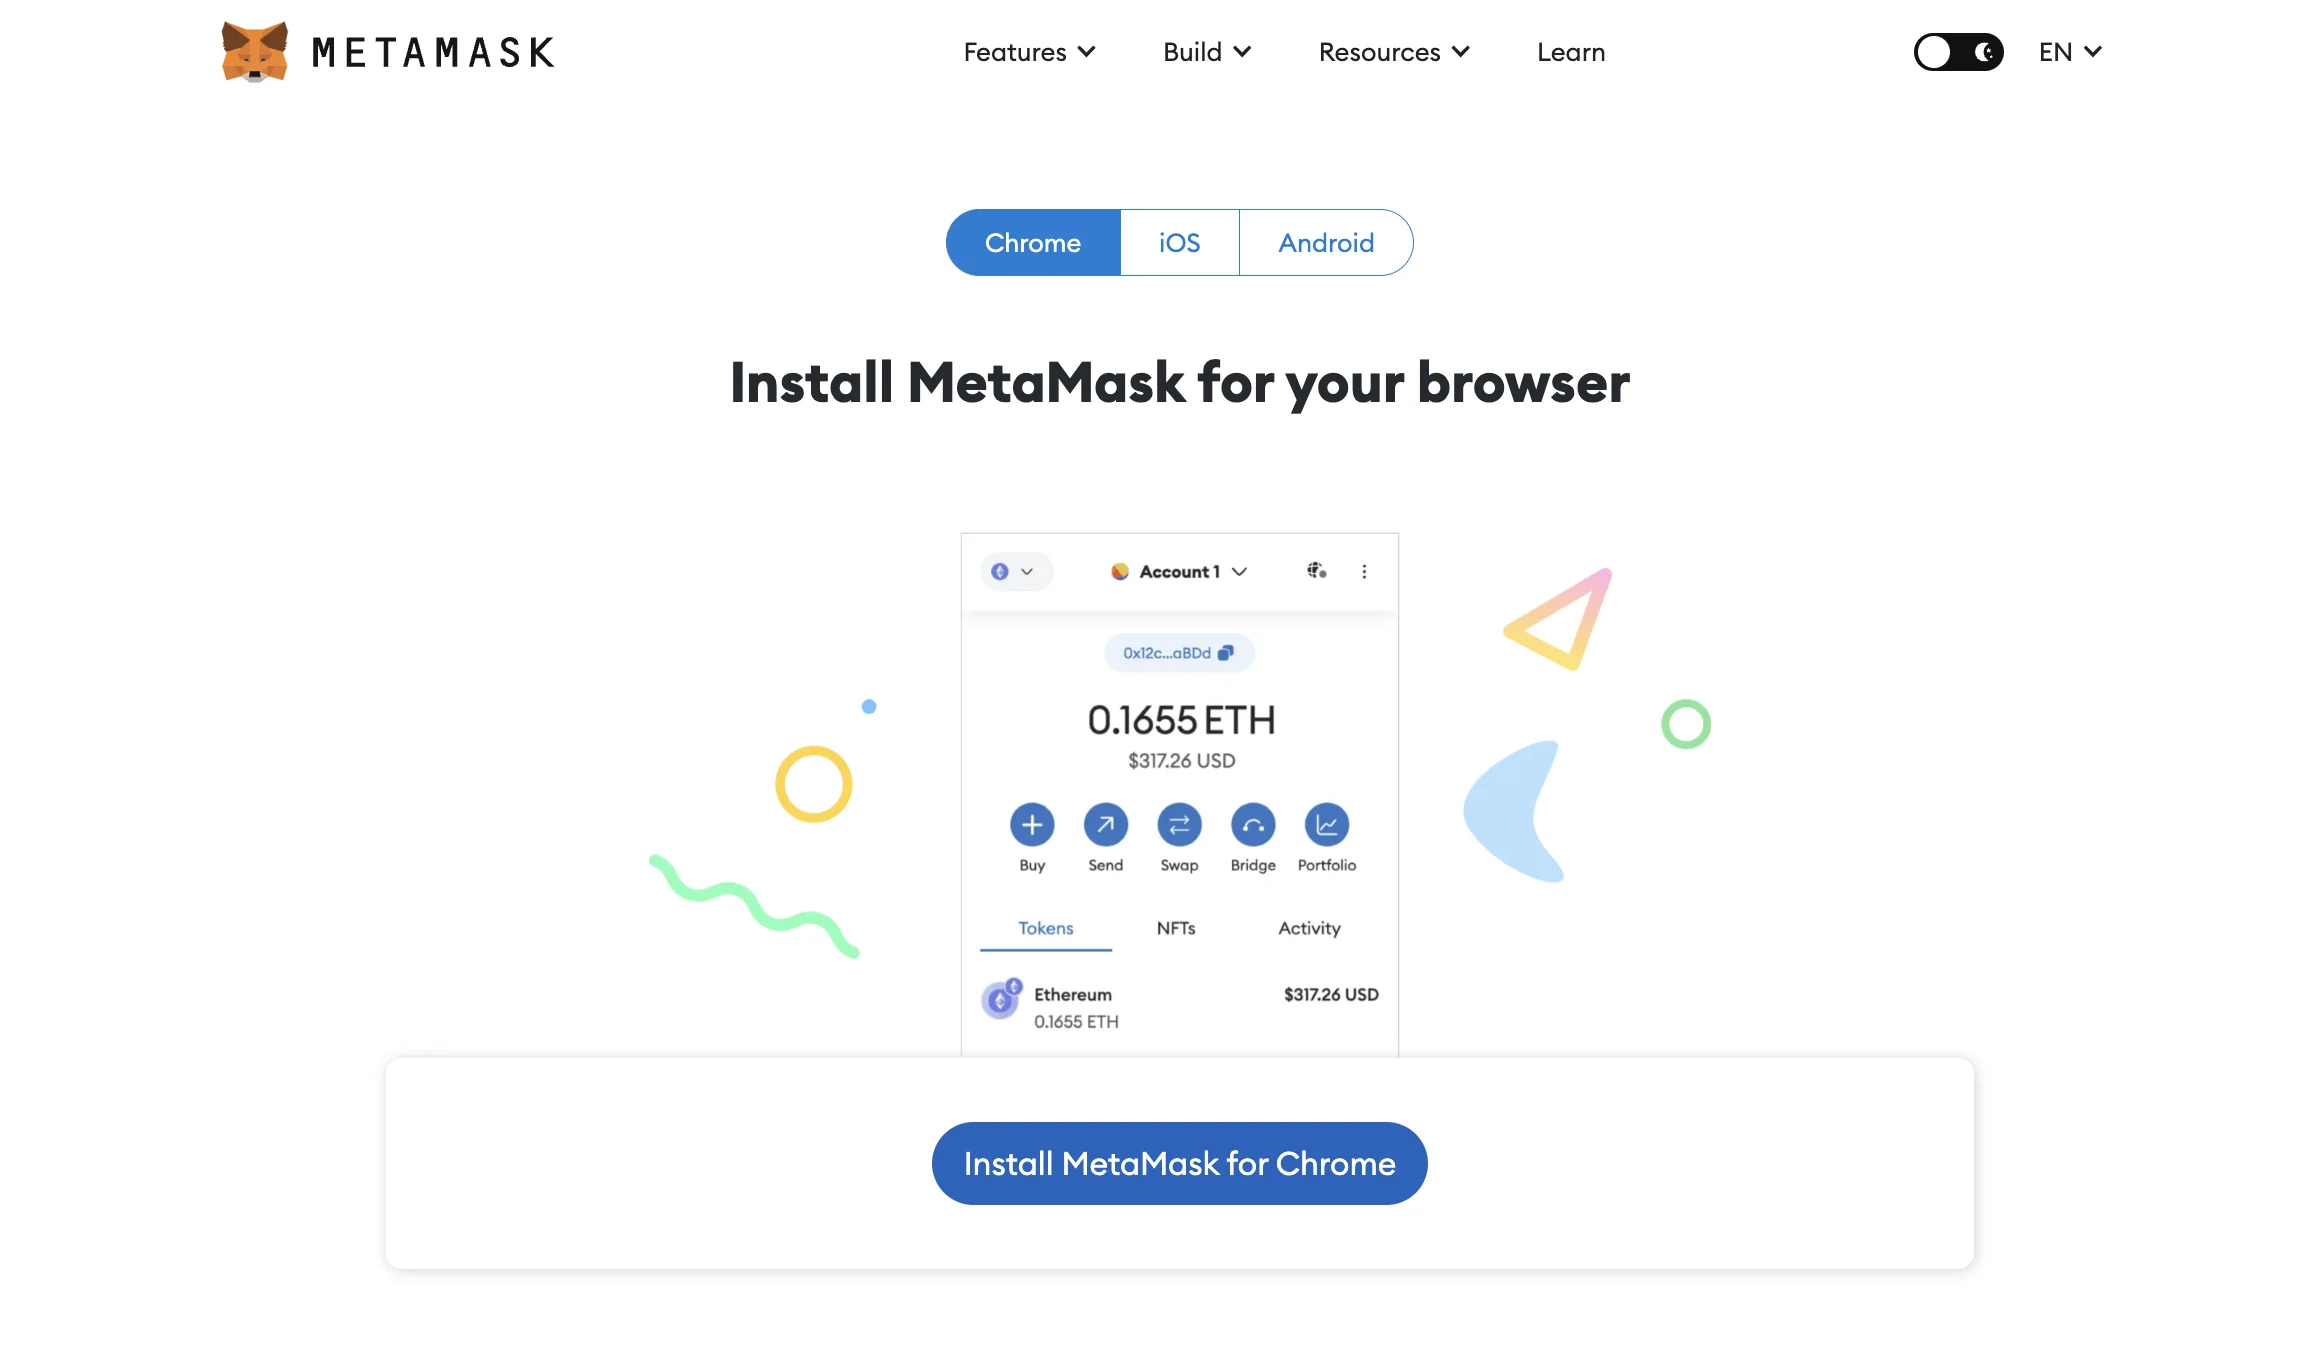Click the Bridge icon in wallet

pyautogui.click(x=1251, y=824)
